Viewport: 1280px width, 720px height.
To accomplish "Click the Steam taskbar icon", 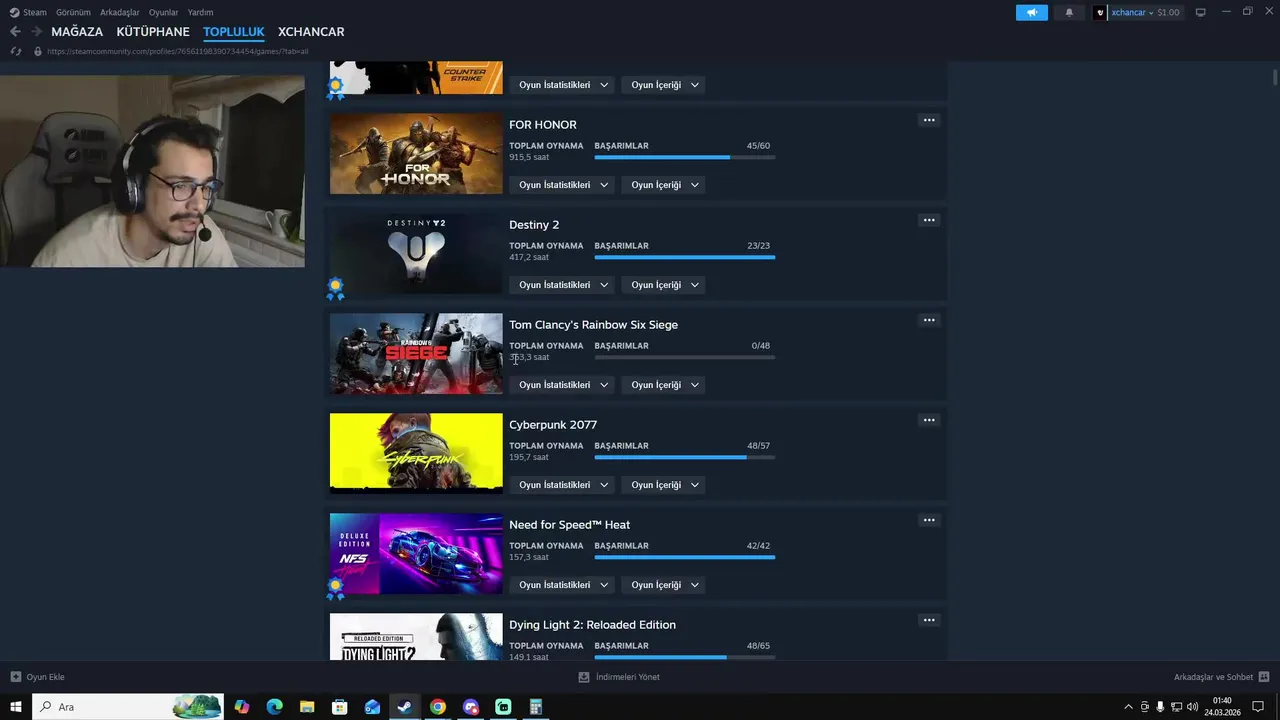I will tap(405, 707).
